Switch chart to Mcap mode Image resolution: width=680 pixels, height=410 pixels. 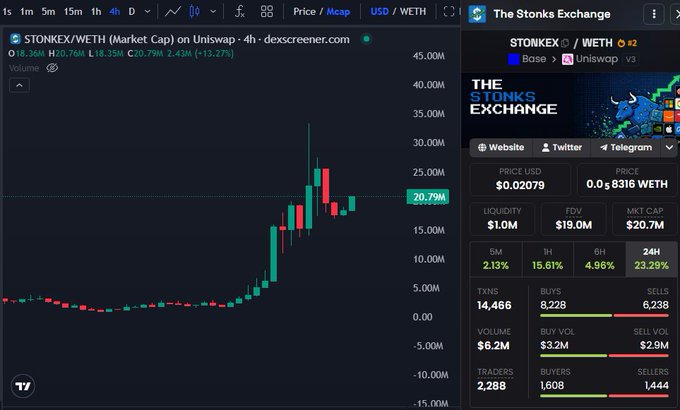(x=338, y=12)
